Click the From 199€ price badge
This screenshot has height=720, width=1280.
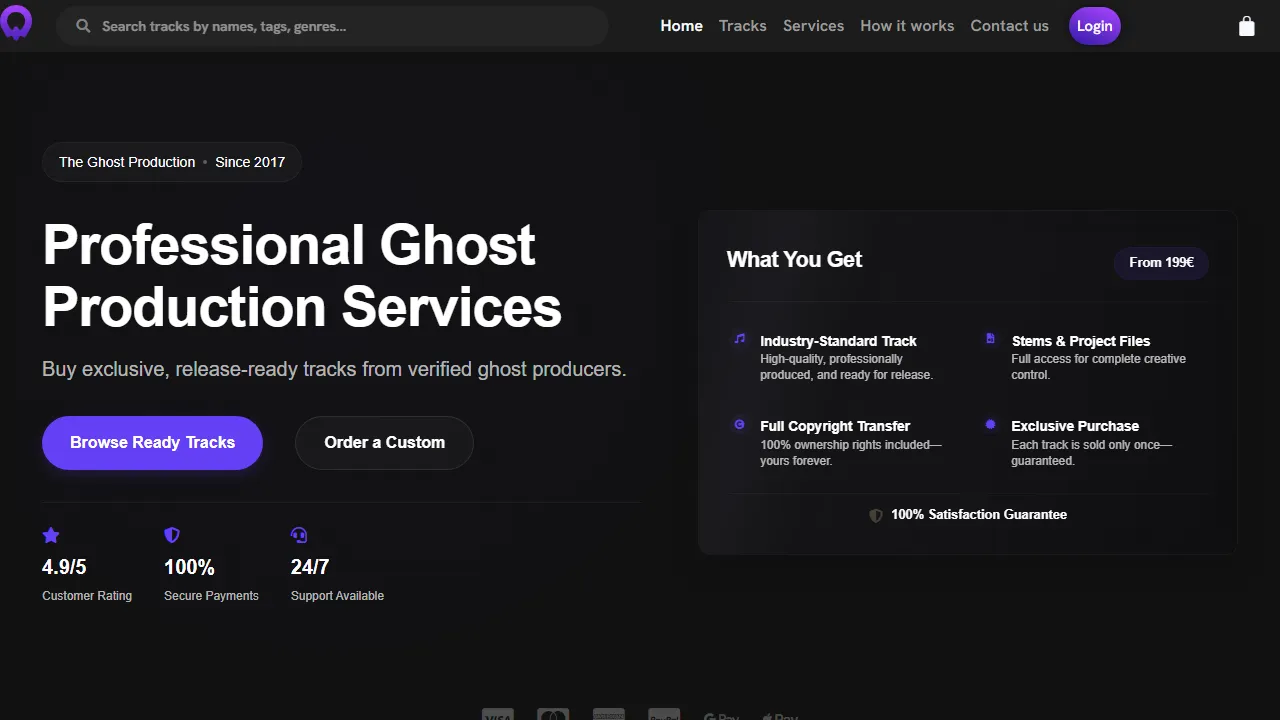click(x=1160, y=262)
